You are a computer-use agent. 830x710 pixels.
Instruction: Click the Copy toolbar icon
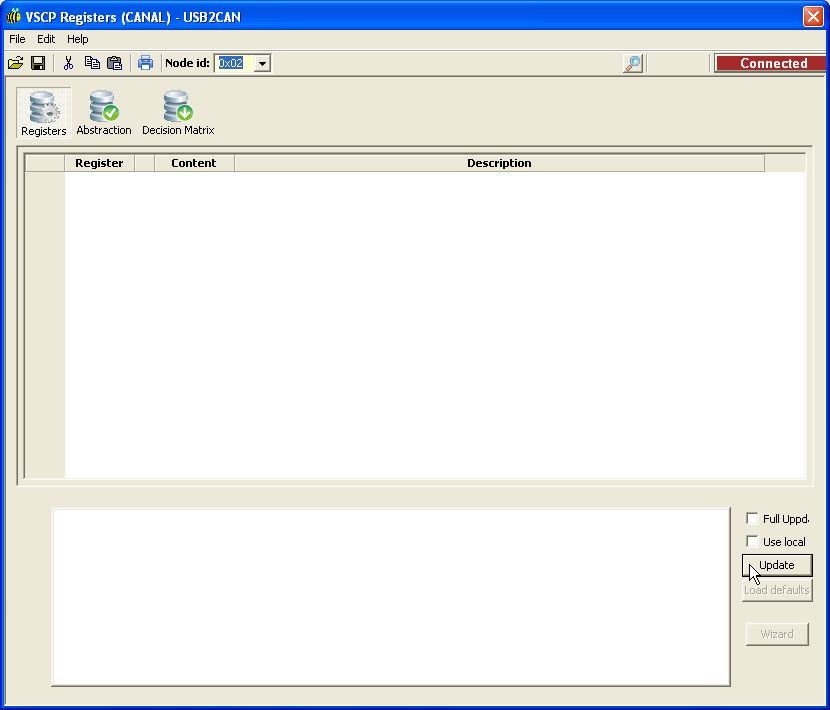pyautogui.click(x=92, y=63)
